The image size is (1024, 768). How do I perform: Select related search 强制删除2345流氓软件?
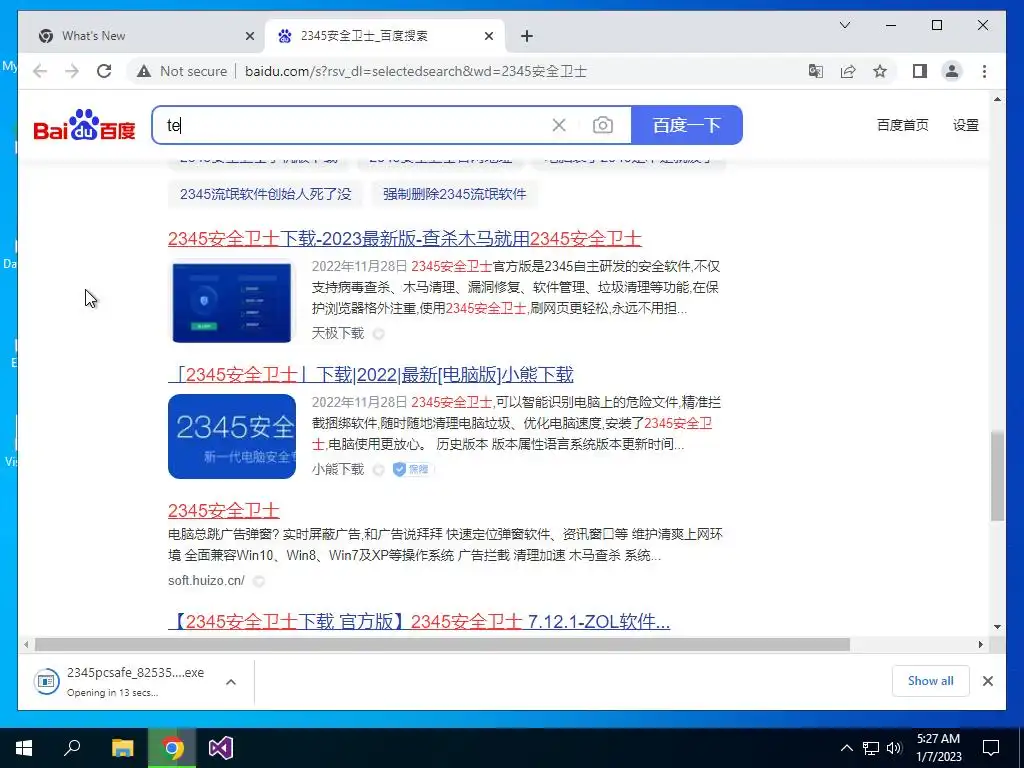tap(455, 194)
